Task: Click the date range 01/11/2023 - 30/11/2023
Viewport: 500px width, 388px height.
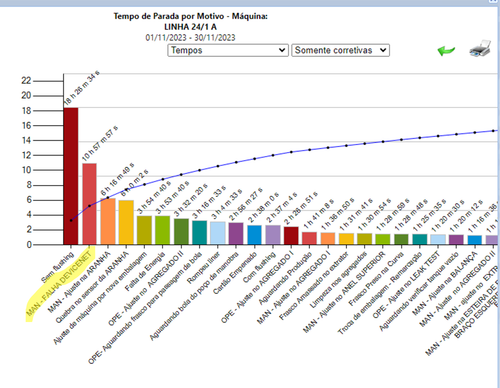Action: coord(190,37)
